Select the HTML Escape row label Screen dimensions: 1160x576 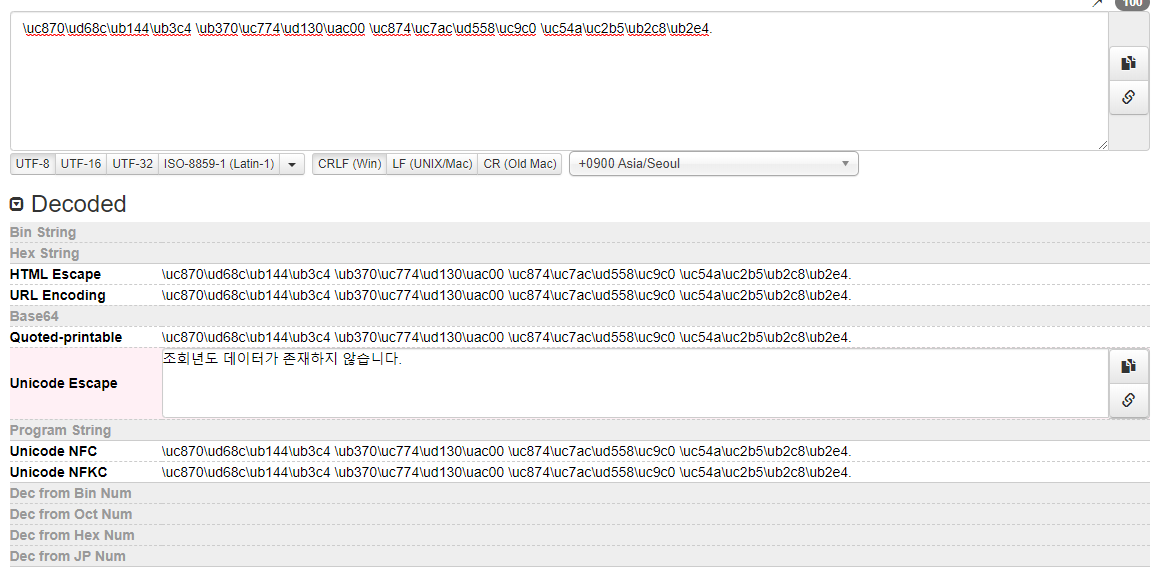point(55,274)
